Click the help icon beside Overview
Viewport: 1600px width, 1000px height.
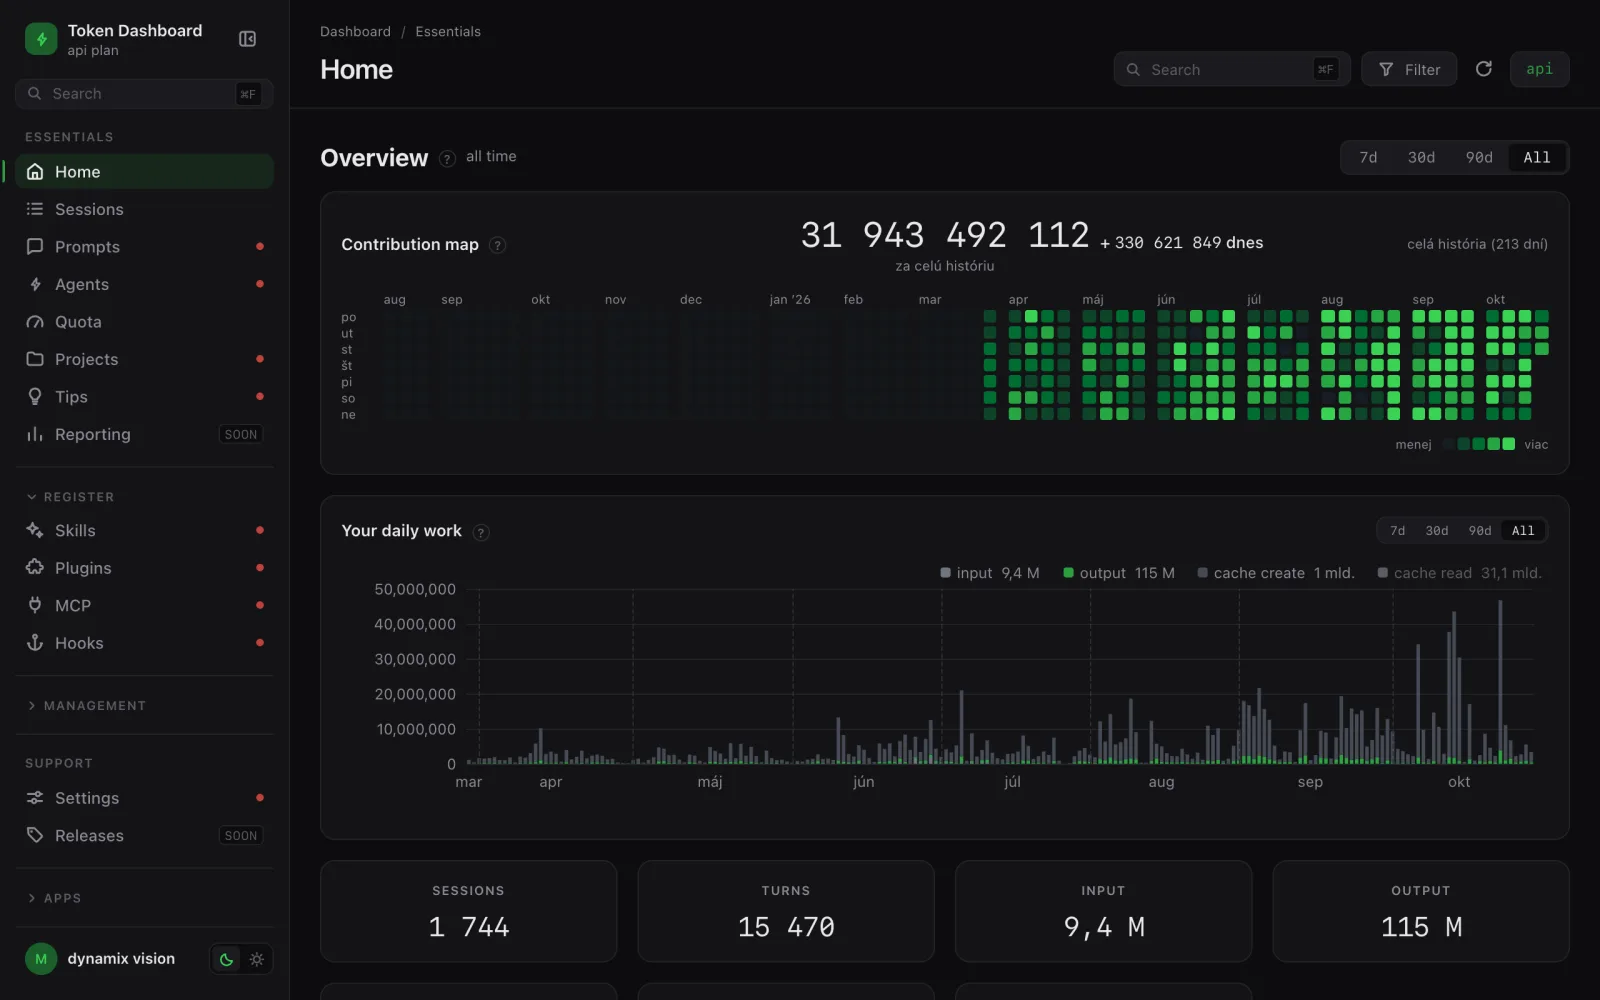(x=447, y=159)
